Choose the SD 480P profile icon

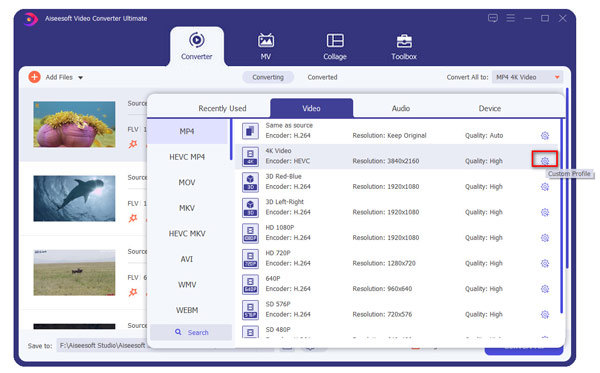point(250,331)
